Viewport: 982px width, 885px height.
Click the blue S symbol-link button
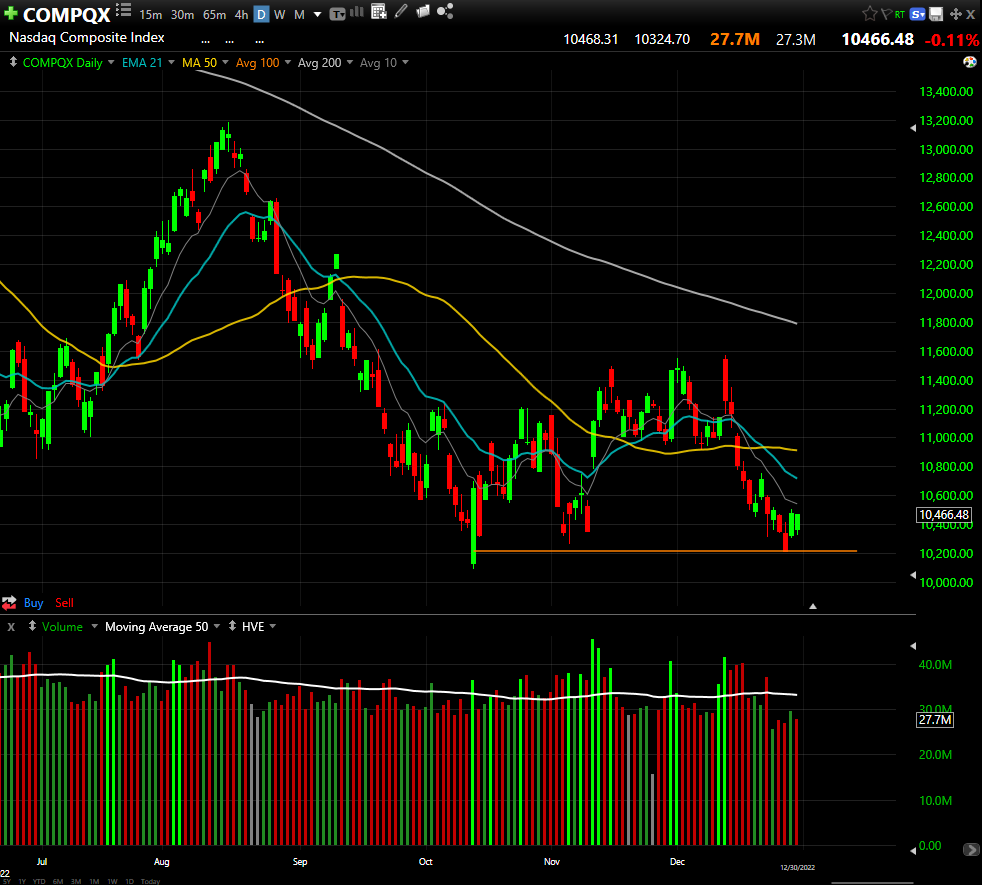(917, 14)
